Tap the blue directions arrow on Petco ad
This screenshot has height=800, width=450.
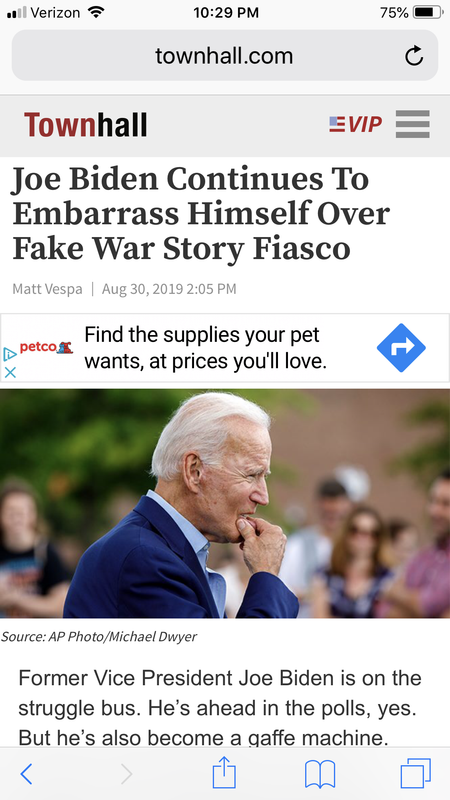pos(401,347)
